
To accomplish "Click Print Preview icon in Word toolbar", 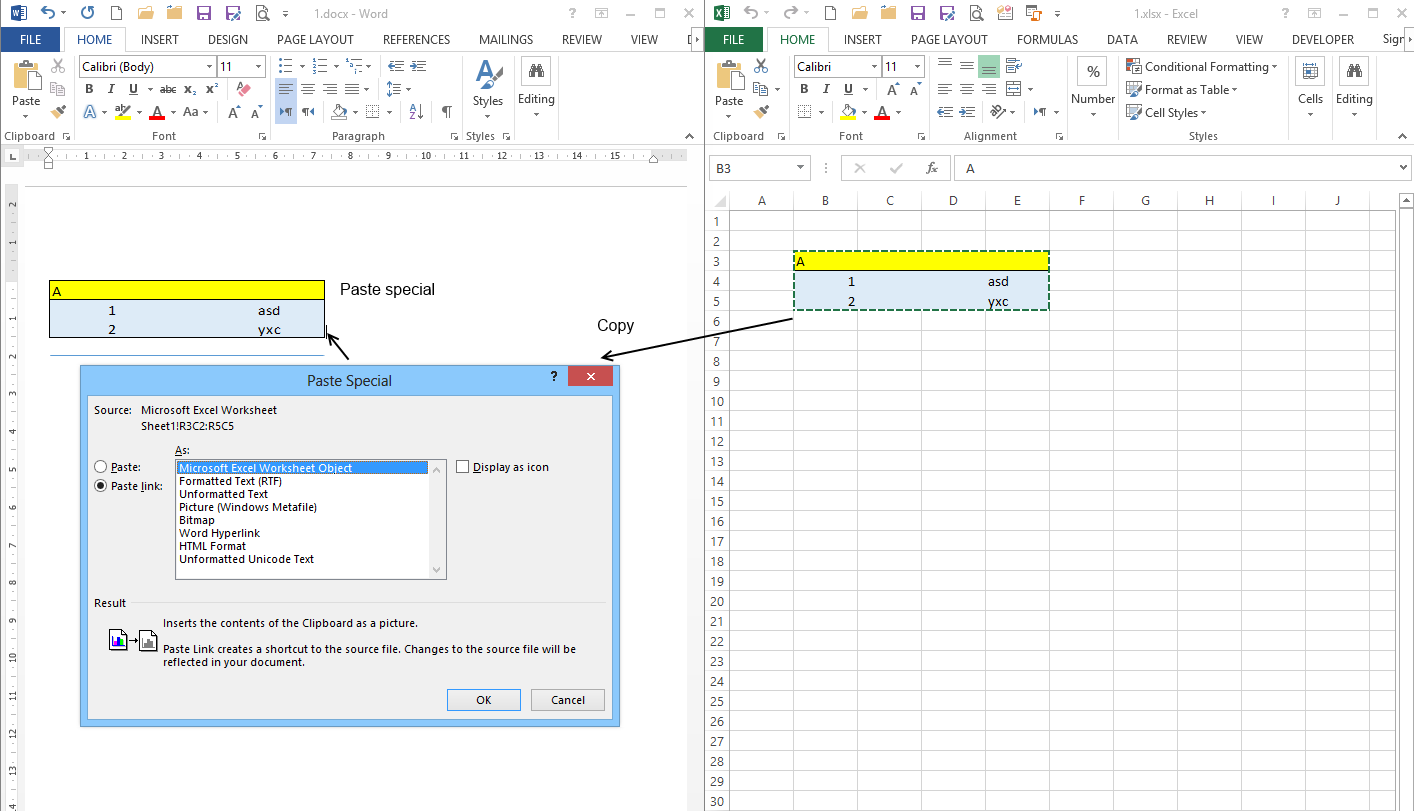I will 262,14.
